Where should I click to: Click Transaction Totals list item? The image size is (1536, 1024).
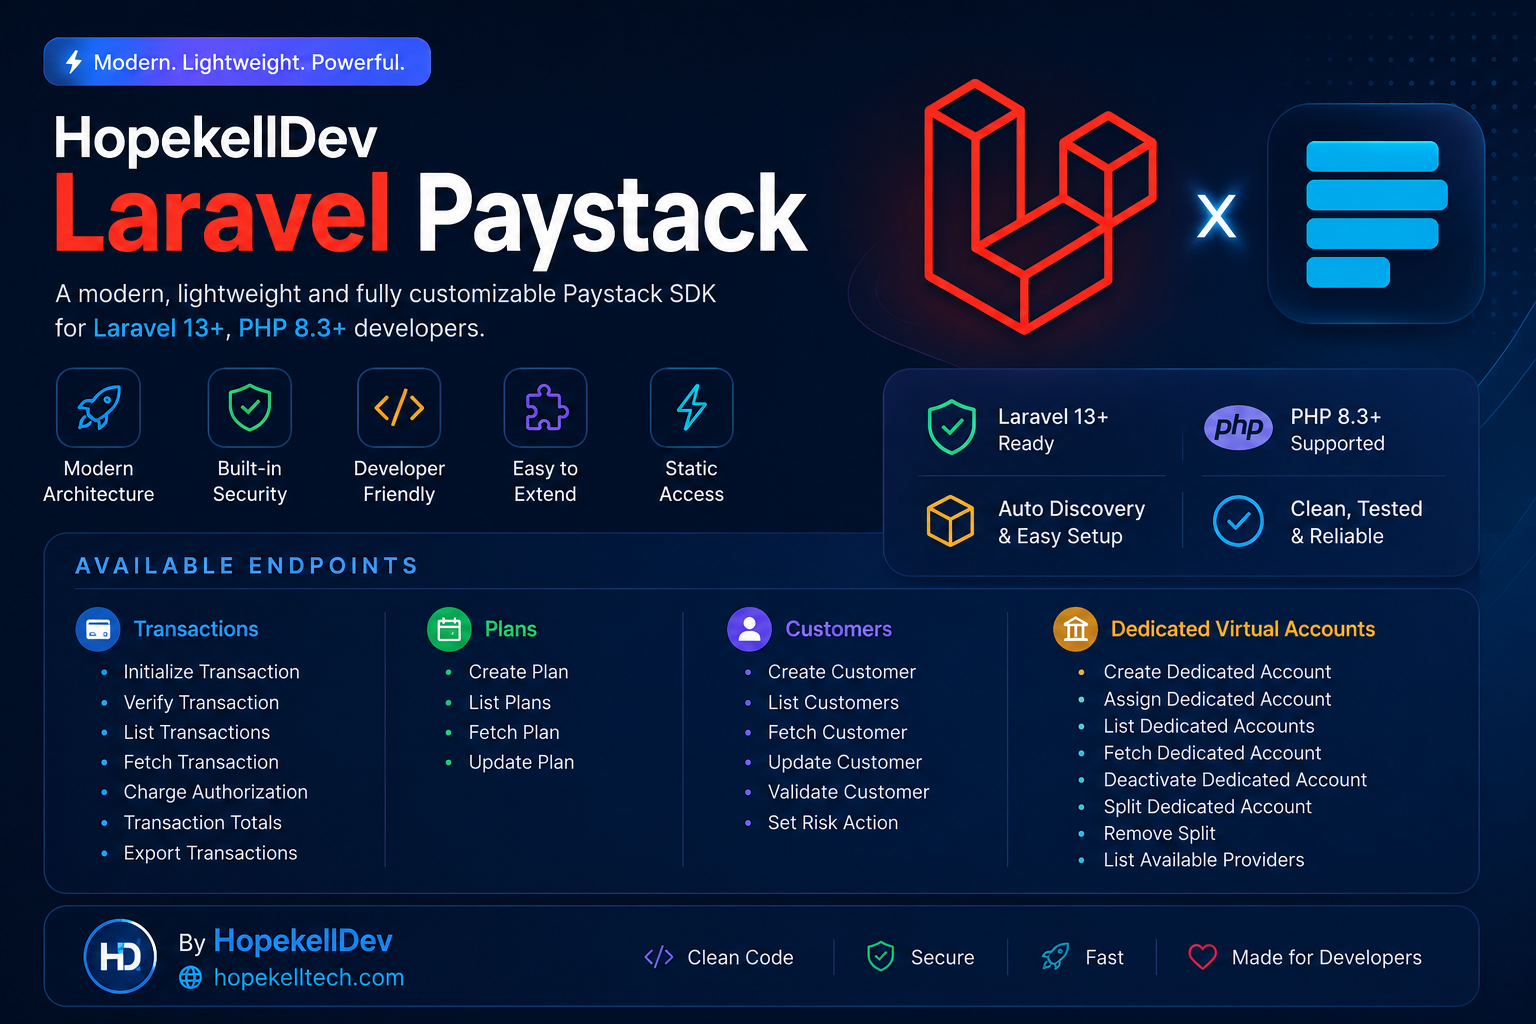(x=203, y=823)
